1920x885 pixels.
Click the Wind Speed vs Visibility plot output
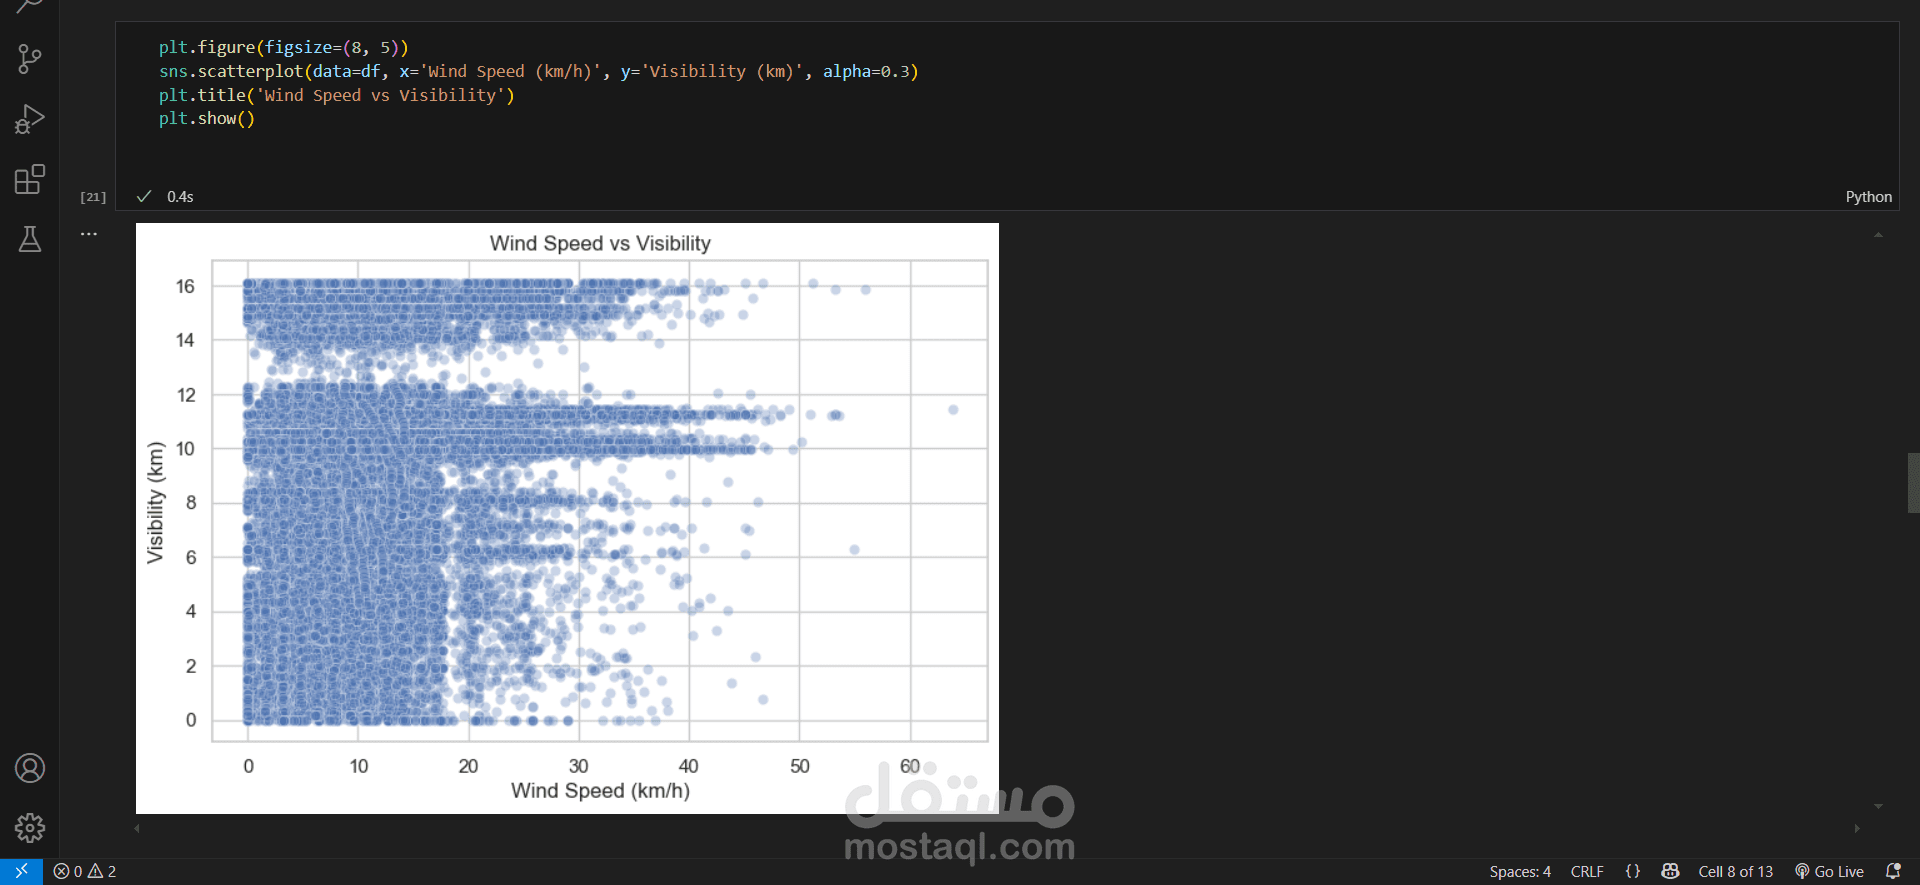click(567, 518)
